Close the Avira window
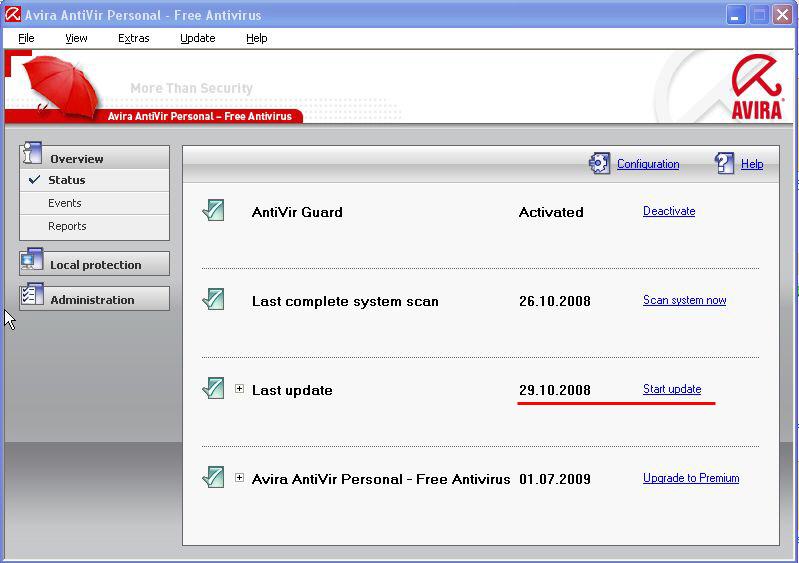This screenshot has height=563, width=799. click(782, 15)
